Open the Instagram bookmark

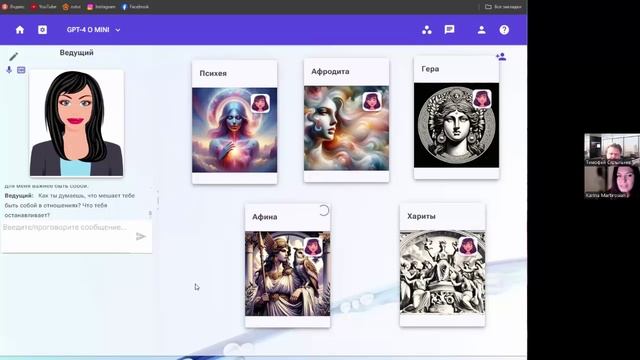coord(101,7)
